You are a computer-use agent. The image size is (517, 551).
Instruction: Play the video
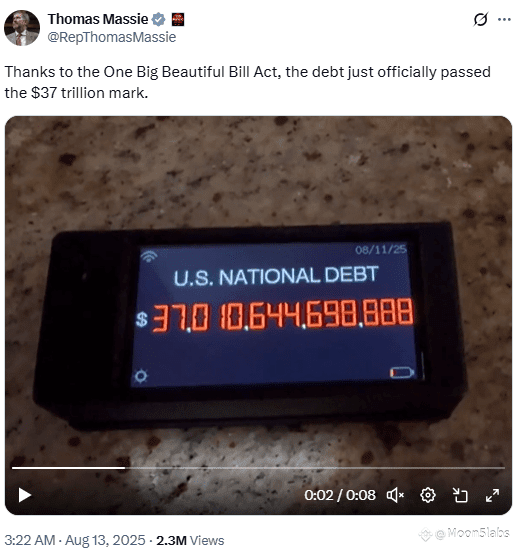pyautogui.click(x=25, y=495)
